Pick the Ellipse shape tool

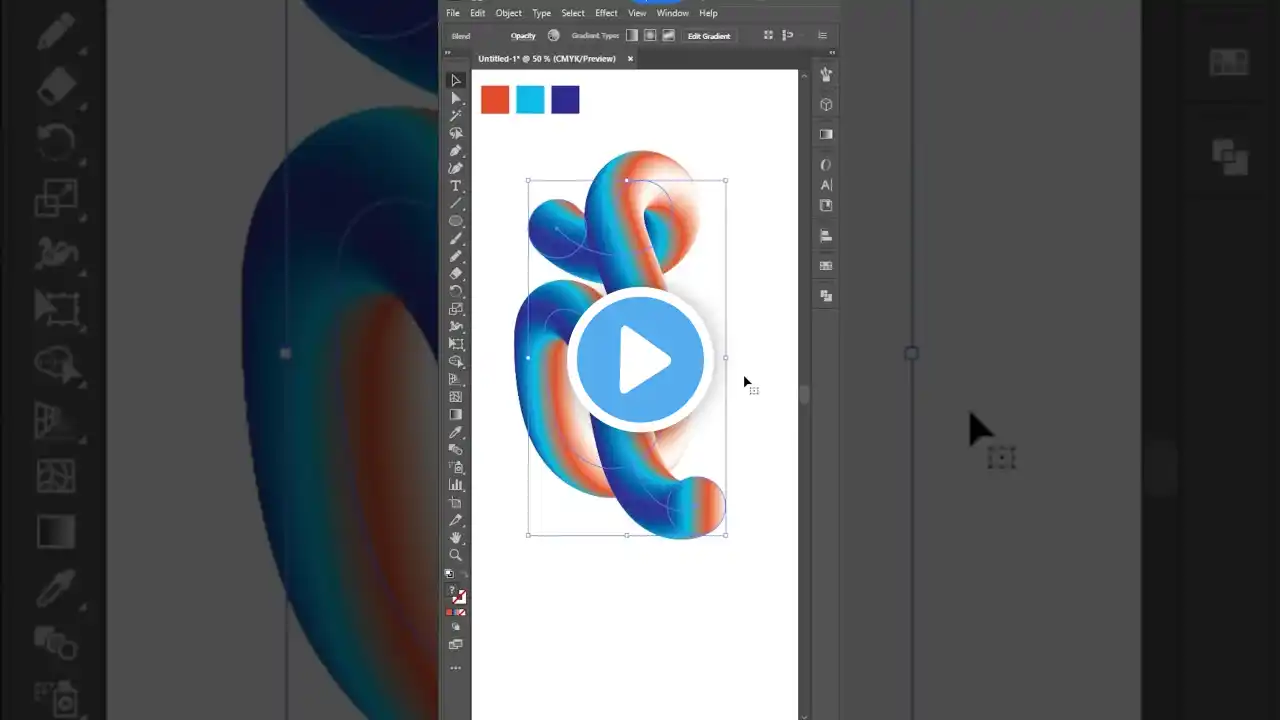456,221
